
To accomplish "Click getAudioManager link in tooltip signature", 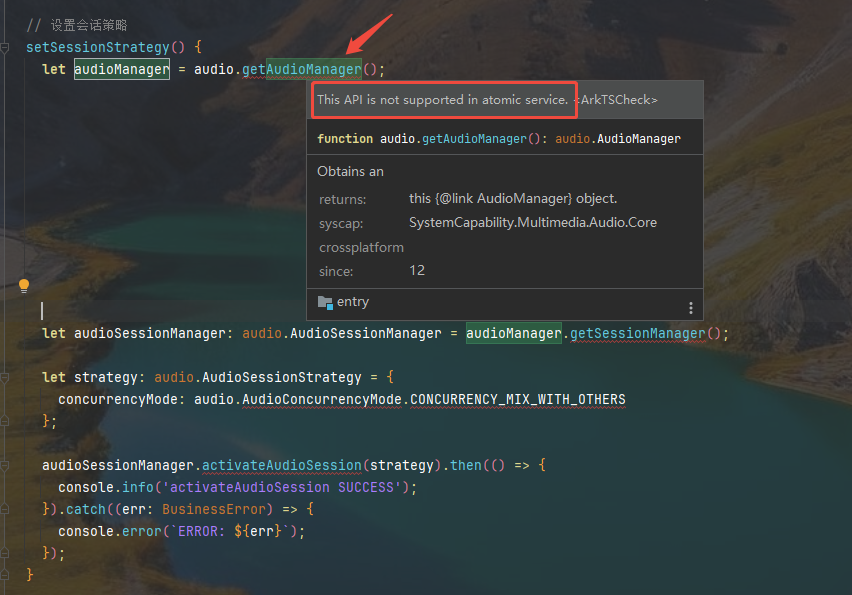I will (474, 139).
